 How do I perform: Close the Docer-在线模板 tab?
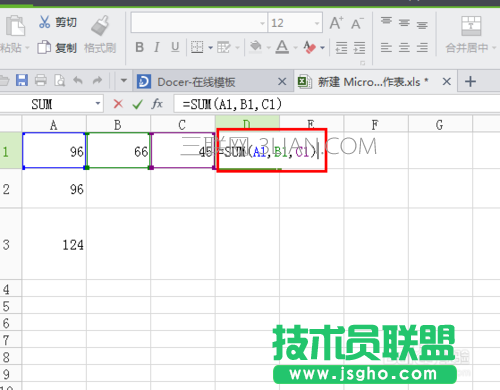[282, 81]
